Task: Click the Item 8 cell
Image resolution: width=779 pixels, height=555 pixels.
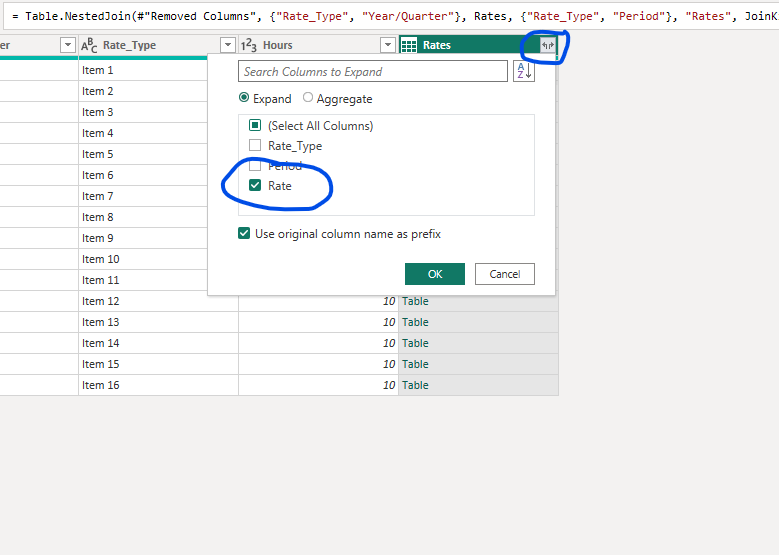Action: coord(143,217)
